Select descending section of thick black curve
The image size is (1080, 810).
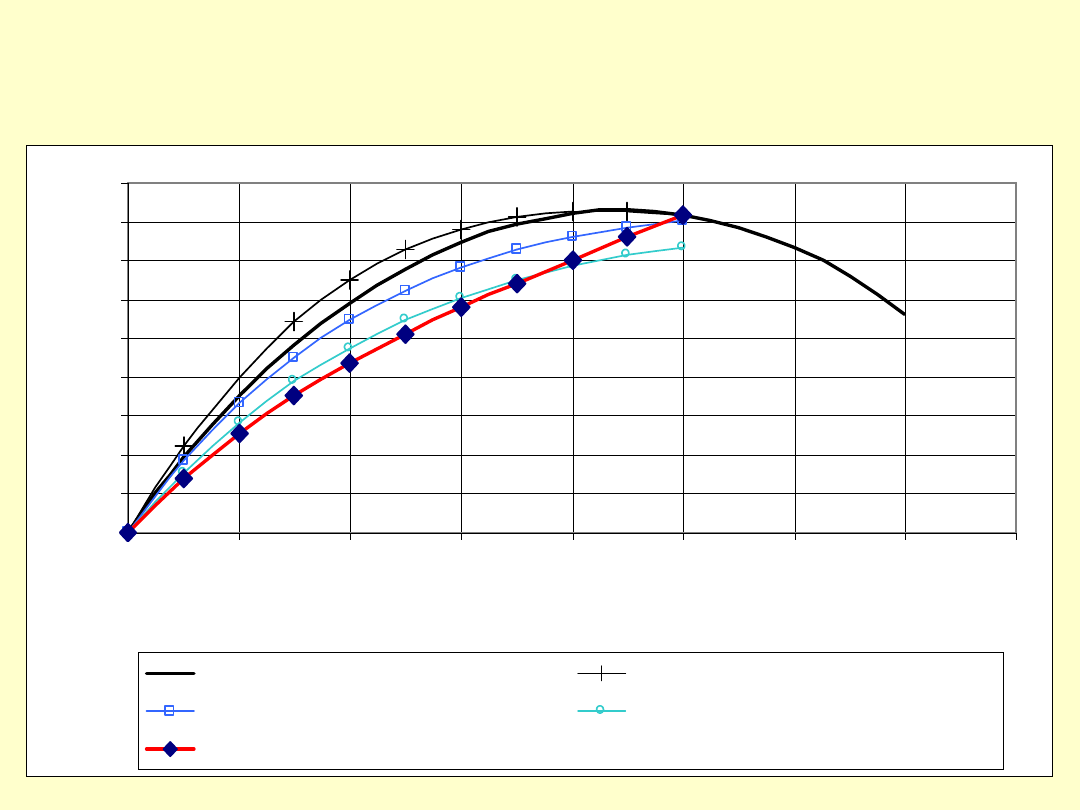(x=822, y=259)
